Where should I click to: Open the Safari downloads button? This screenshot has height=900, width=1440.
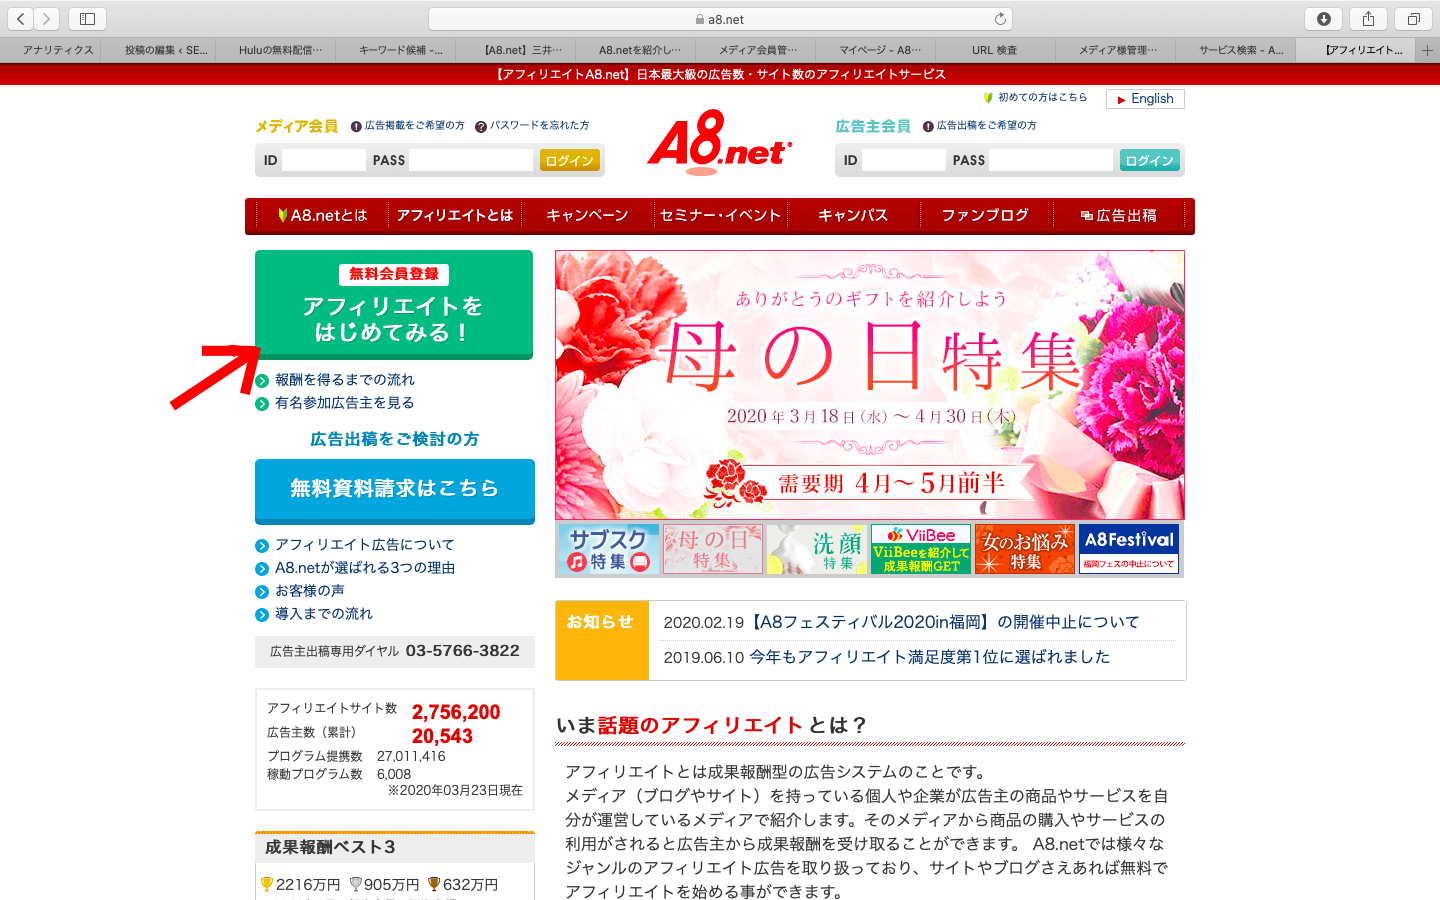click(1323, 19)
